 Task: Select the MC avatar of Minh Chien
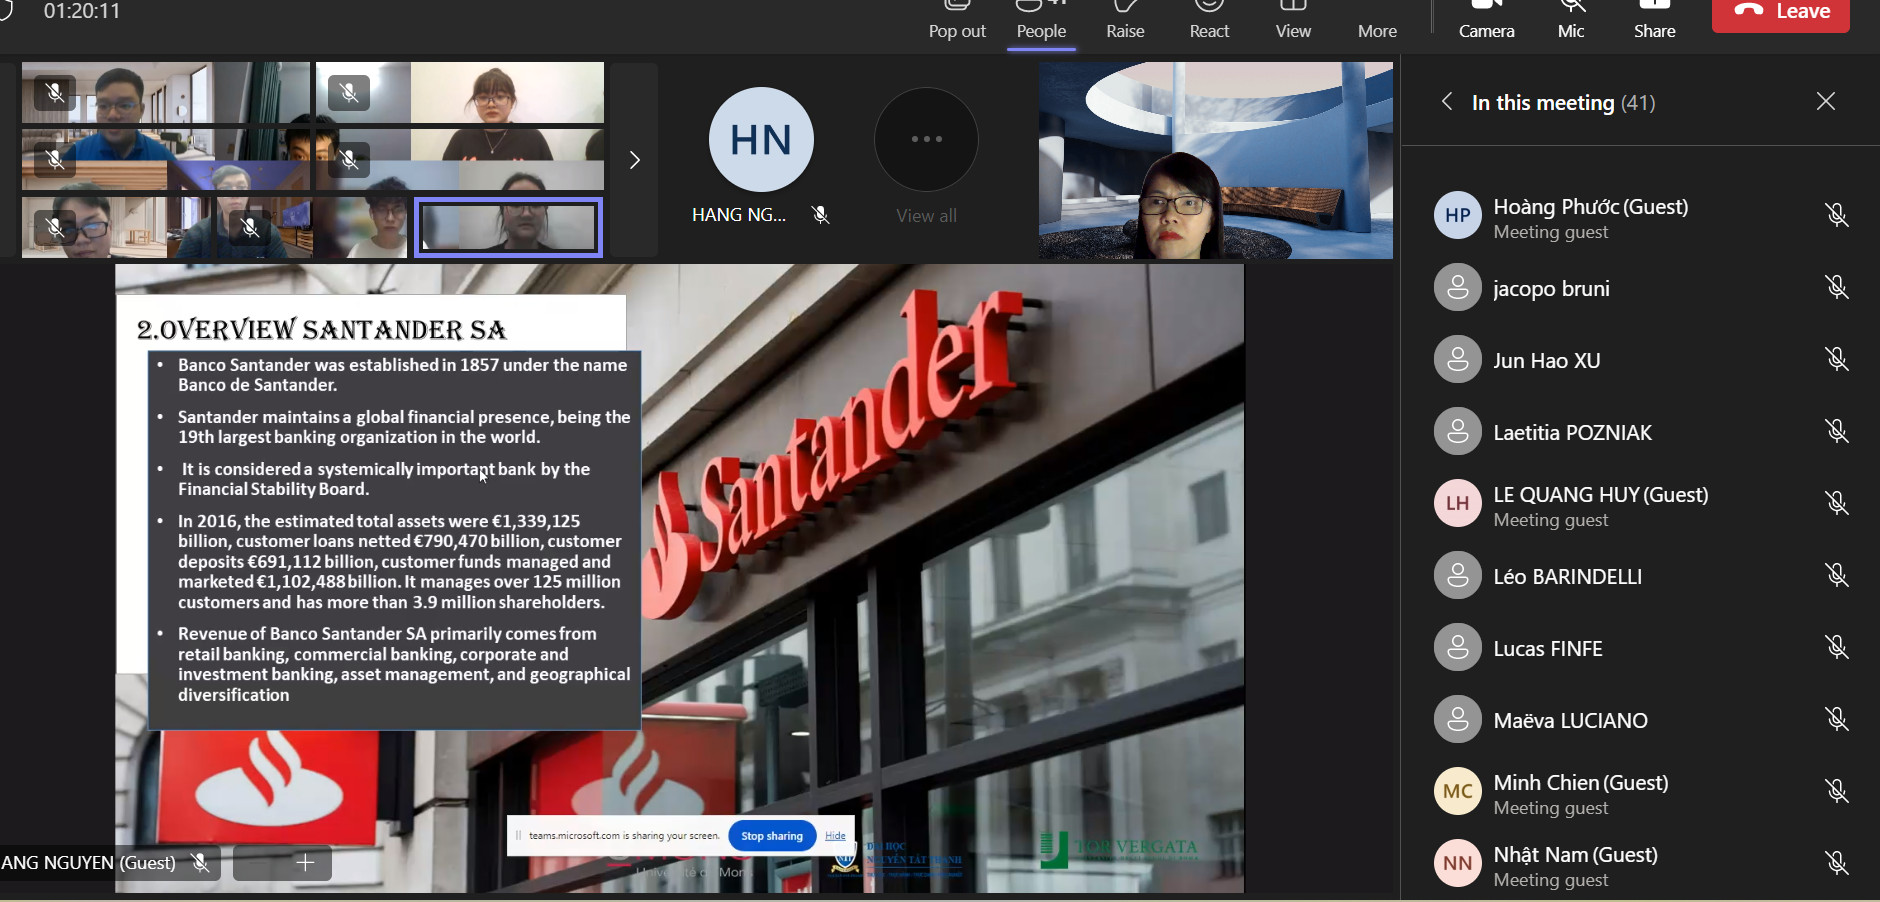click(1458, 791)
